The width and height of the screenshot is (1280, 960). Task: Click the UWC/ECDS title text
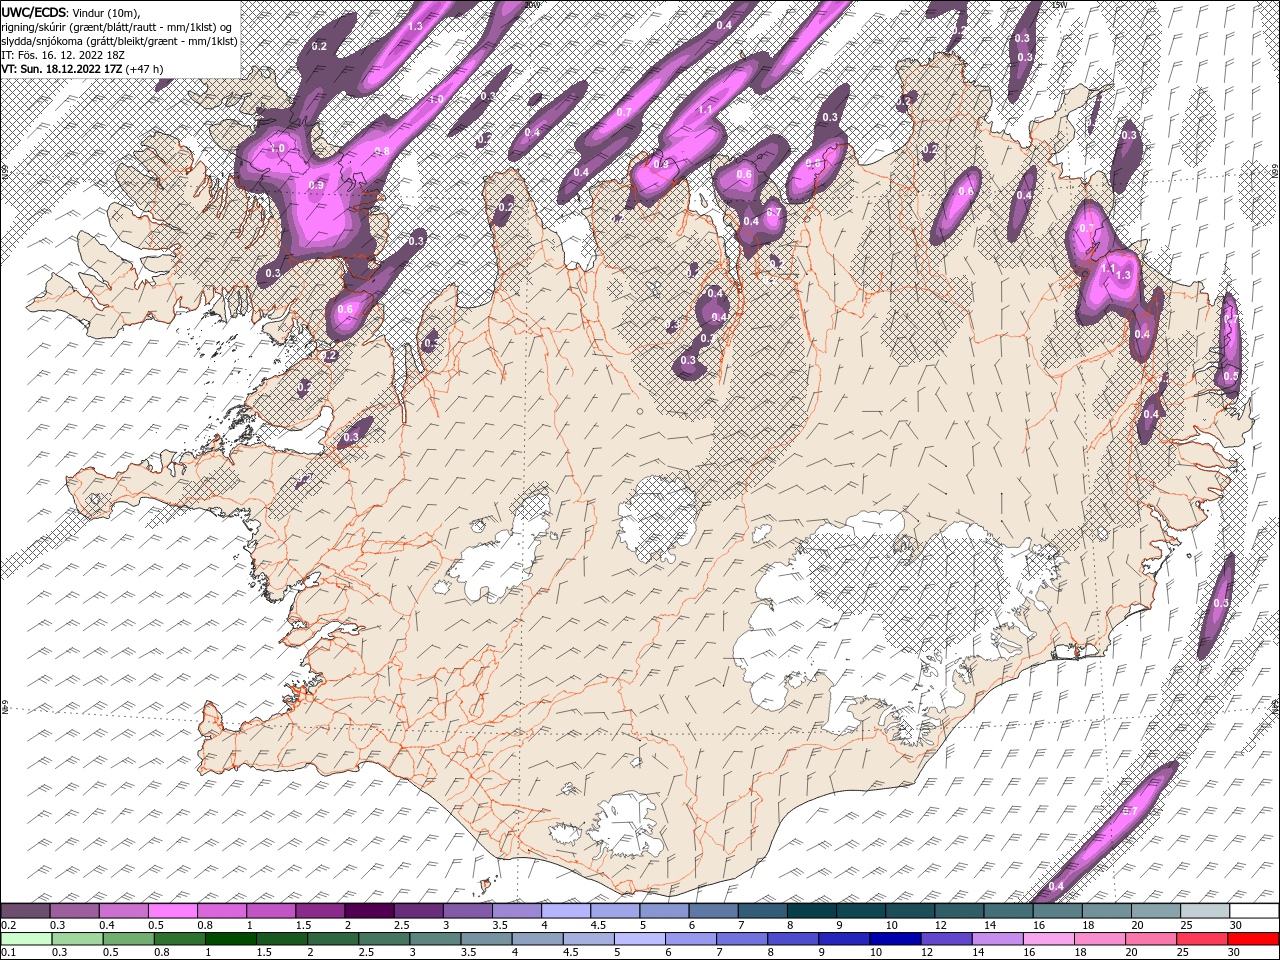pyautogui.click(x=34, y=11)
